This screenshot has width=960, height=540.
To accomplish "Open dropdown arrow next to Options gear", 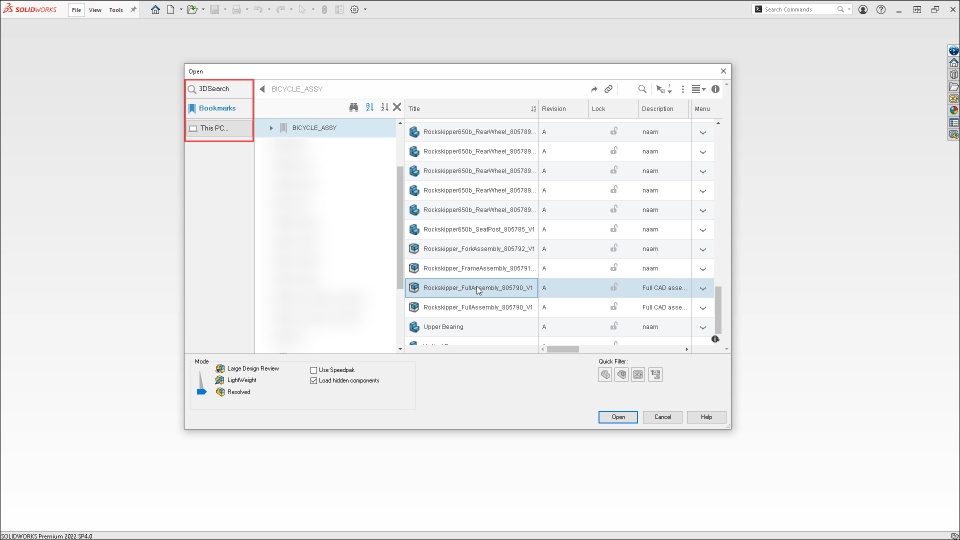I will pos(366,9).
